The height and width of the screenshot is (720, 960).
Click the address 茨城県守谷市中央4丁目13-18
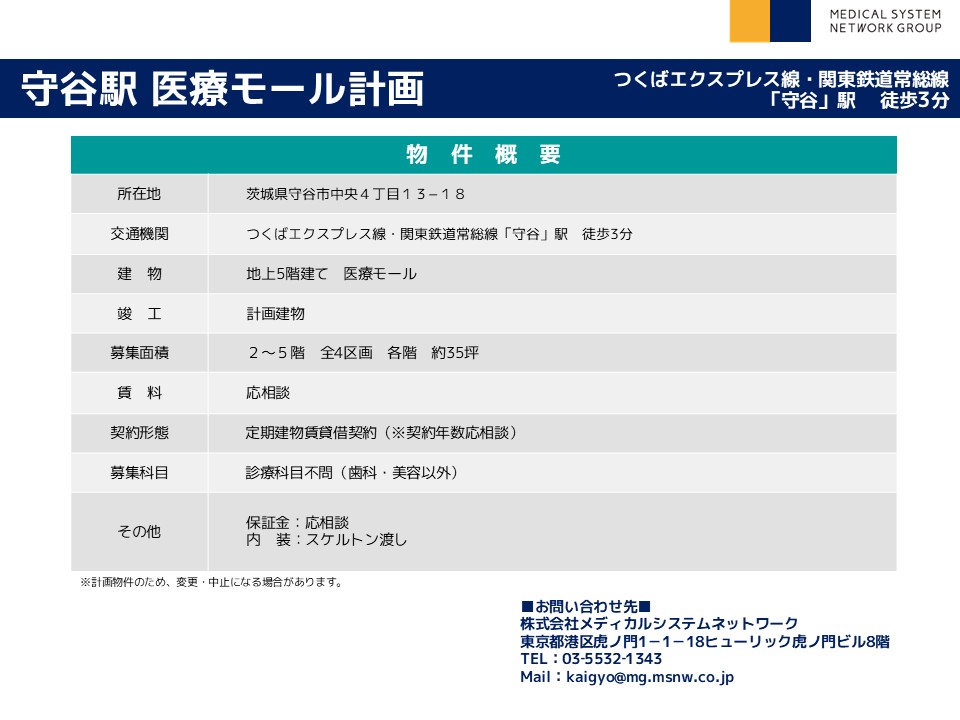point(355,194)
